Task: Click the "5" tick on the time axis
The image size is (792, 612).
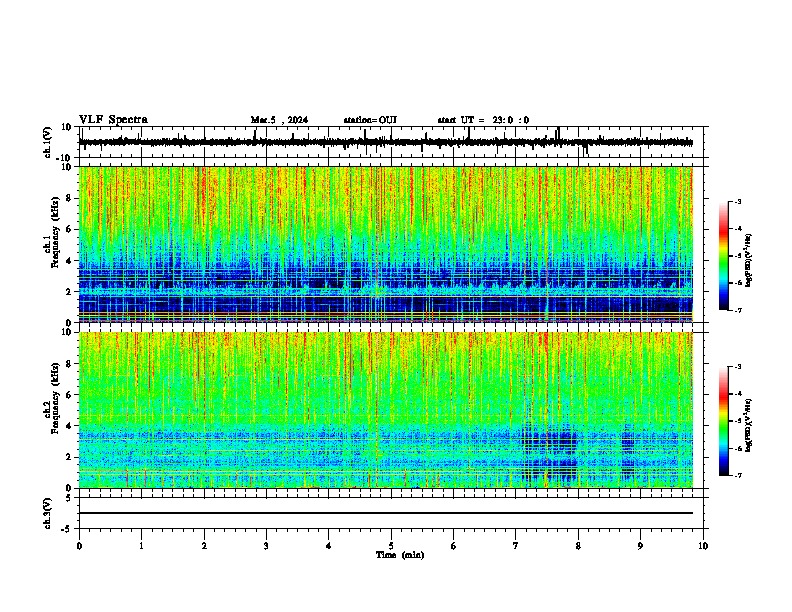Action: 391,546
